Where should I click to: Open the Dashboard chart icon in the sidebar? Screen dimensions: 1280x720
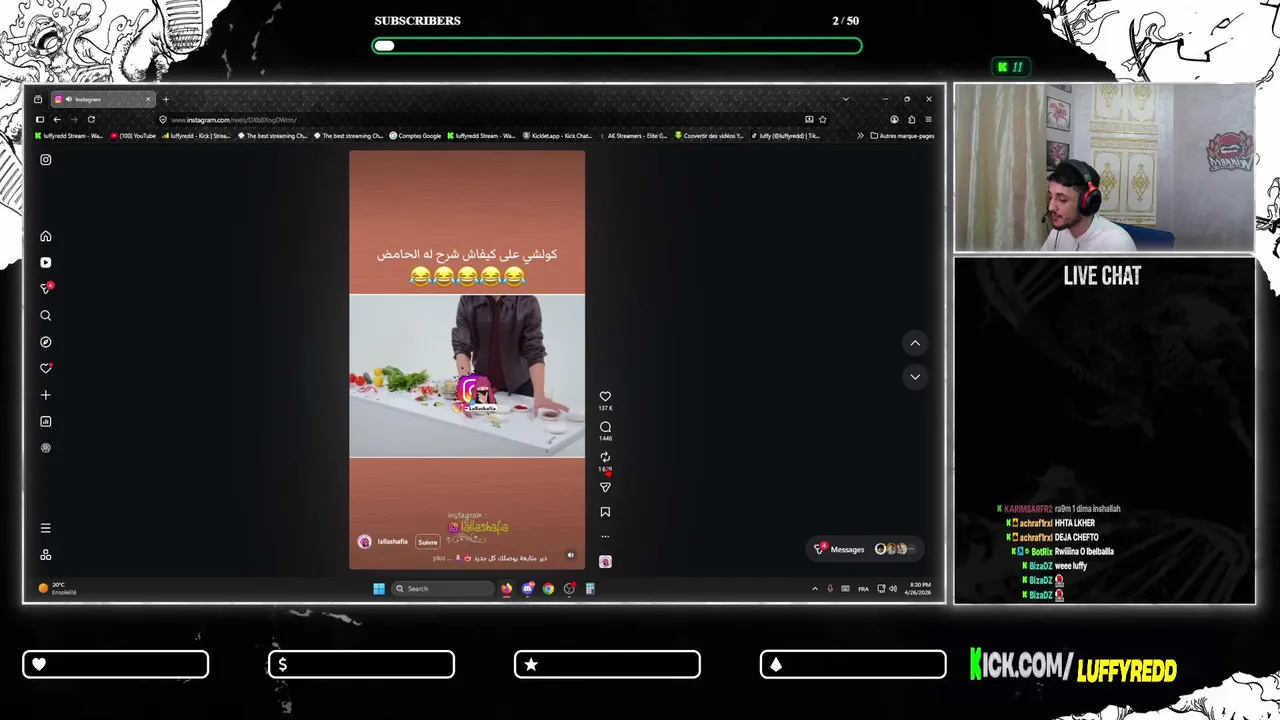click(45, 421)
